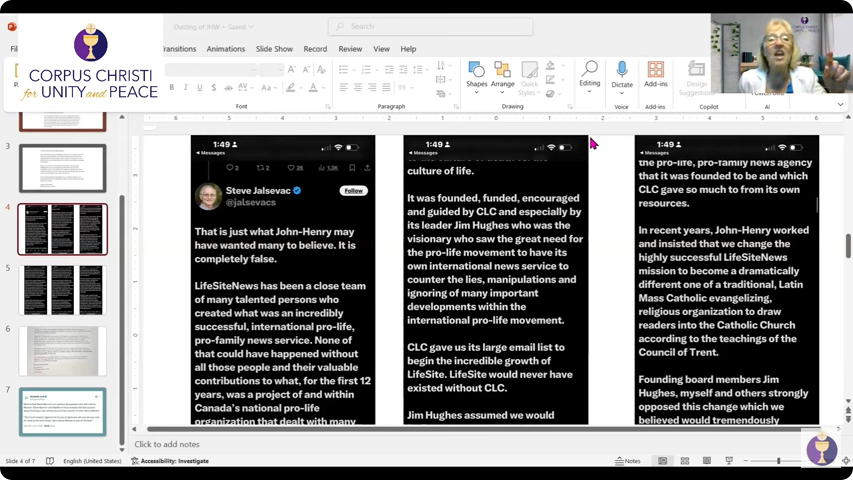The width and height of the screenshot is (853, 480).
Task: Open the Slide Show tab
Action: pos(274,49)
